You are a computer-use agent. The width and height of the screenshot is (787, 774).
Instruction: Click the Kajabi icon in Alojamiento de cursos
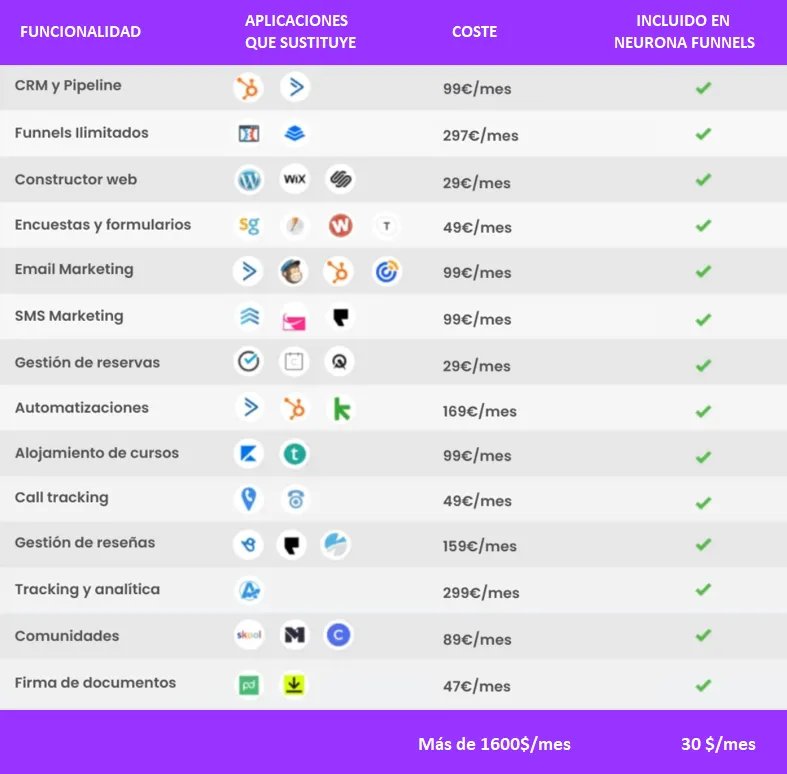249,454
